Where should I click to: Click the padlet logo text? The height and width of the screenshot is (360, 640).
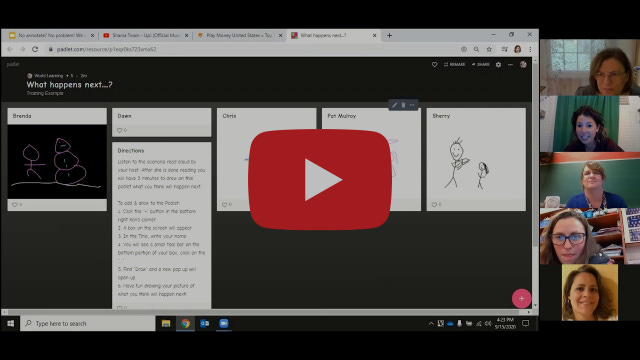13,64
